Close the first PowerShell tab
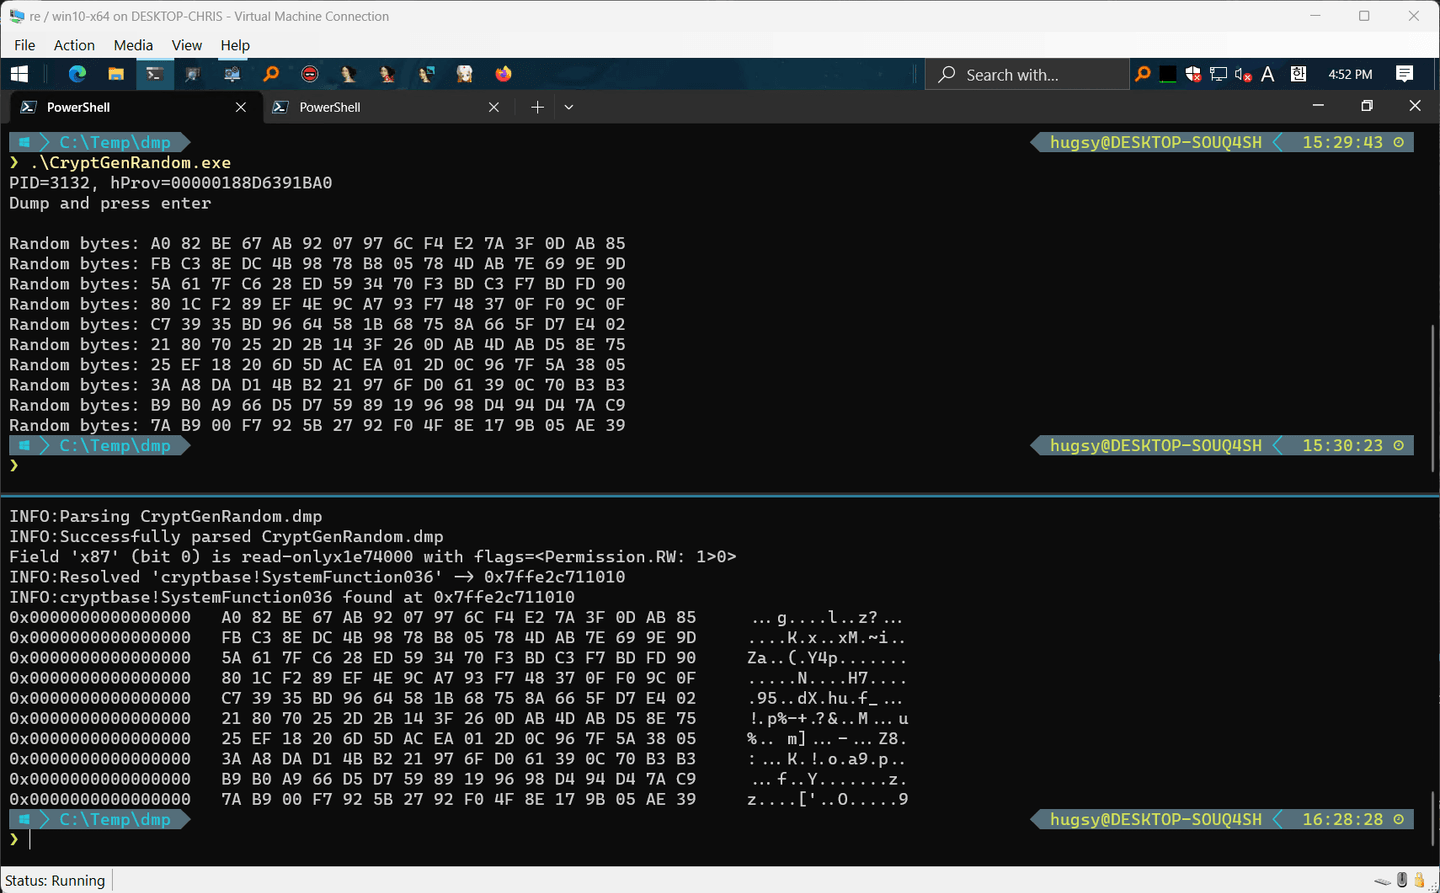This screenshot has height=893, width=1440. point(241,107)
